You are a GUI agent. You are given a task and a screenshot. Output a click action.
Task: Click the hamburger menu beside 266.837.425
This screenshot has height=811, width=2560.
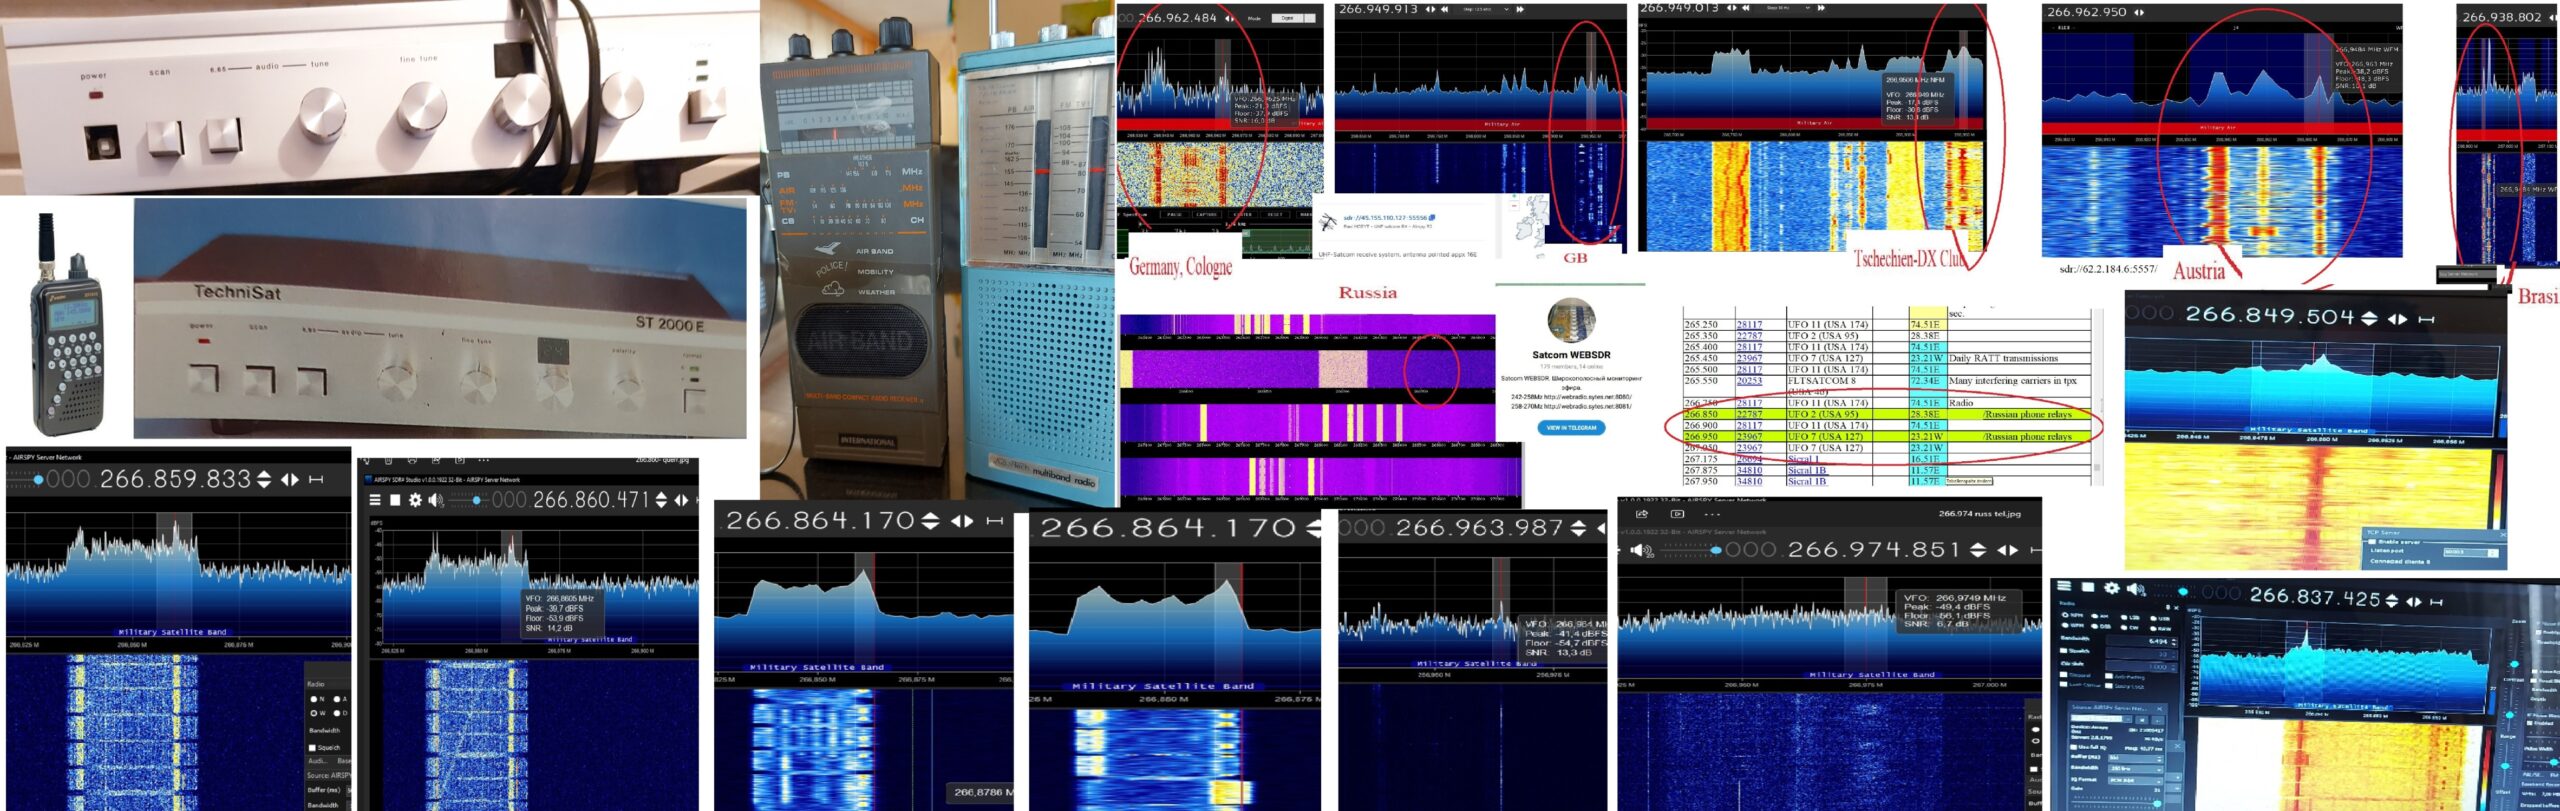[x=2064, y=588]
